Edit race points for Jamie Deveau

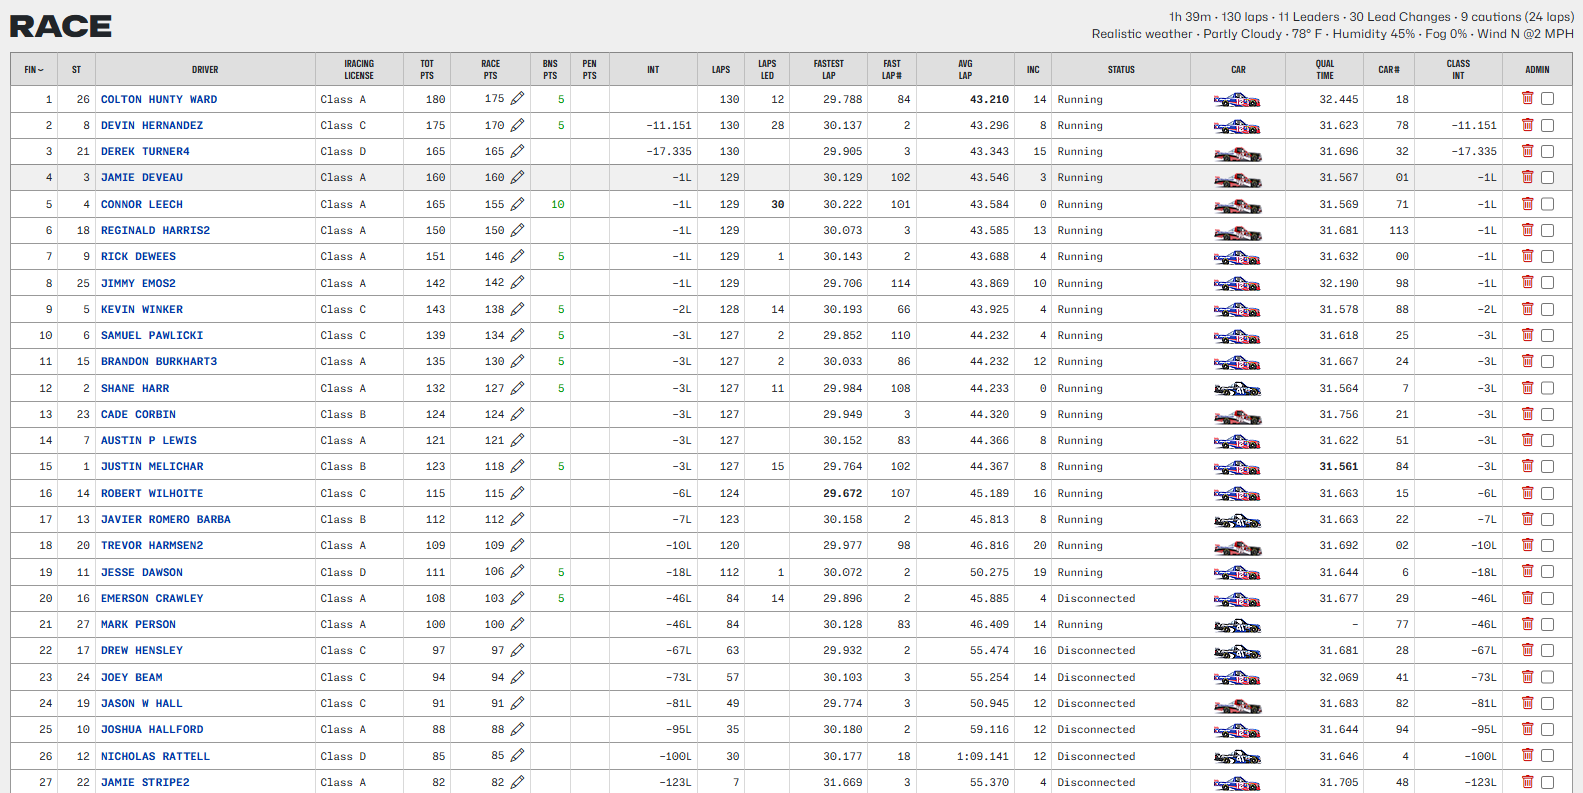517,177
